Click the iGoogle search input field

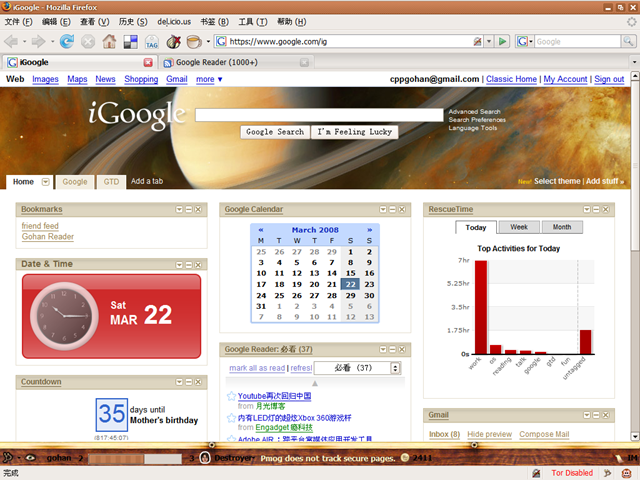click(x=319, y=115)
